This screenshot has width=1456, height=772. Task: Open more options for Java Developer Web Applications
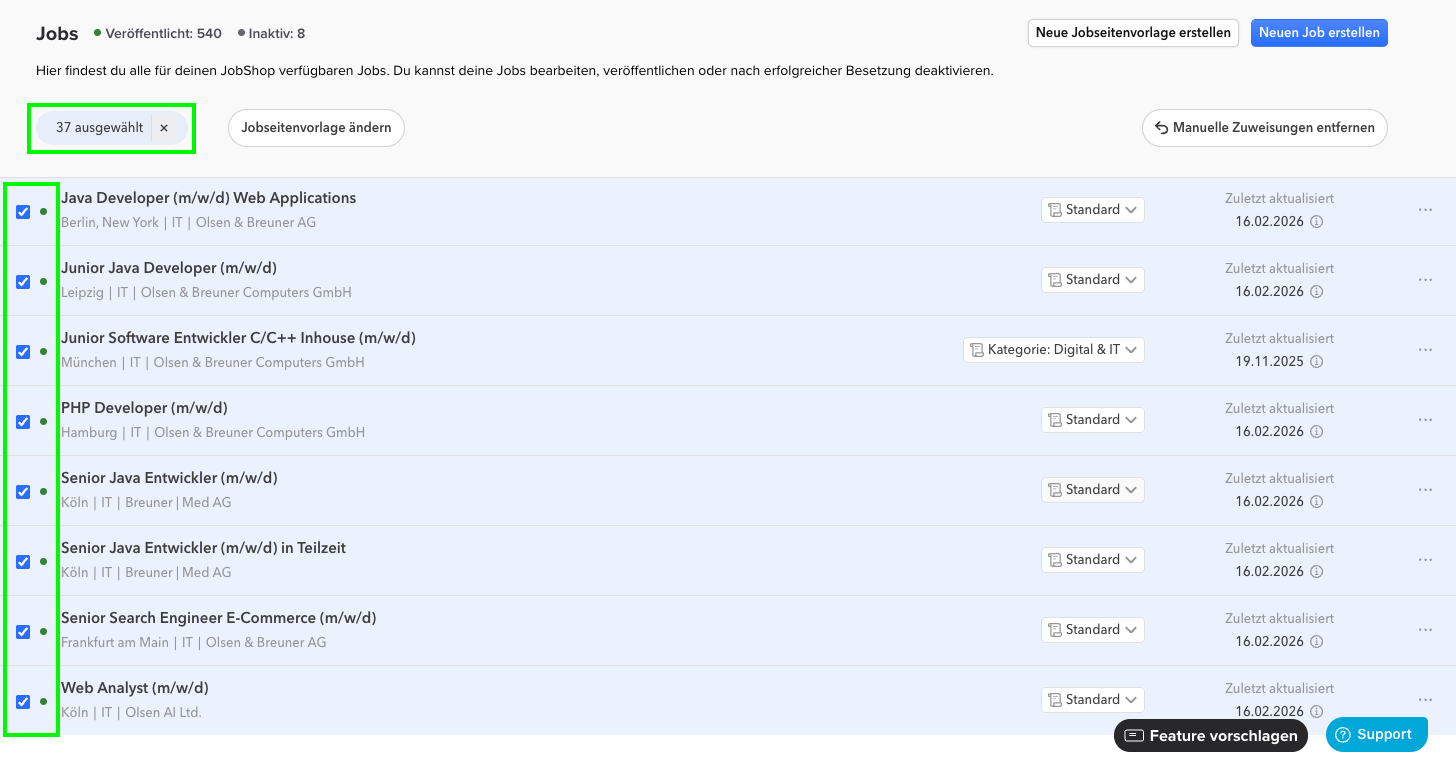point(1425,210)
